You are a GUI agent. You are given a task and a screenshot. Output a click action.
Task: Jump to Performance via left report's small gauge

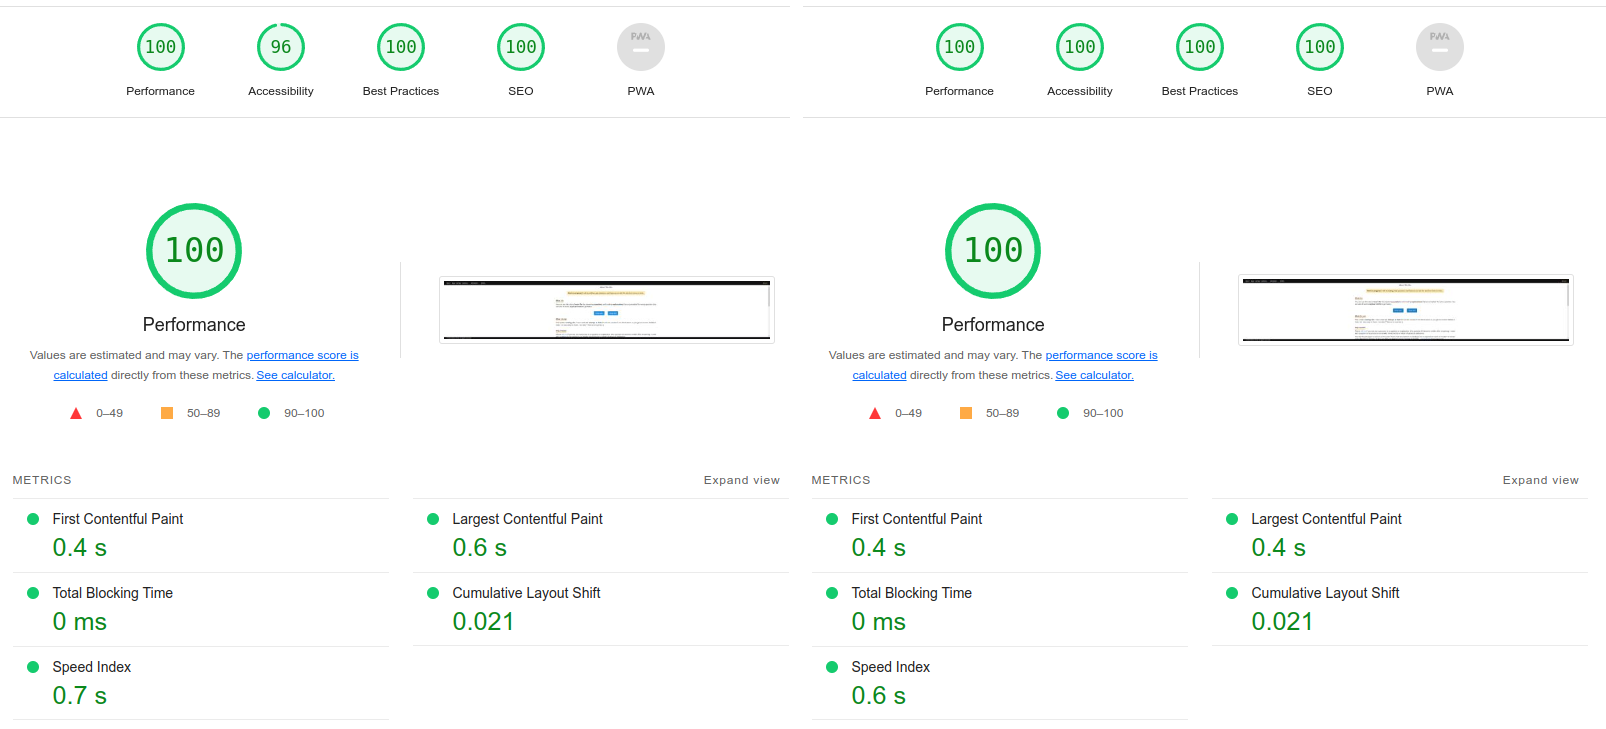[160, 47]
